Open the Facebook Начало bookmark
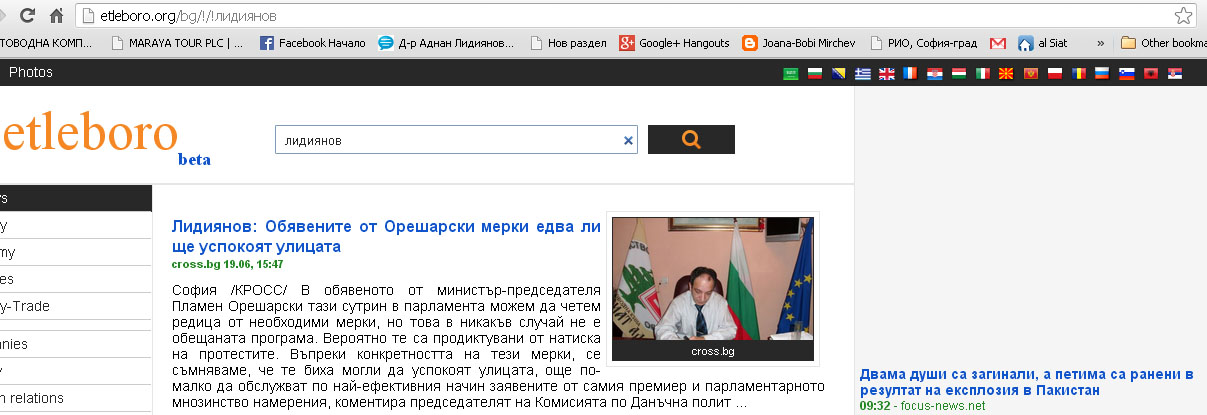 [x=314, y=43]
